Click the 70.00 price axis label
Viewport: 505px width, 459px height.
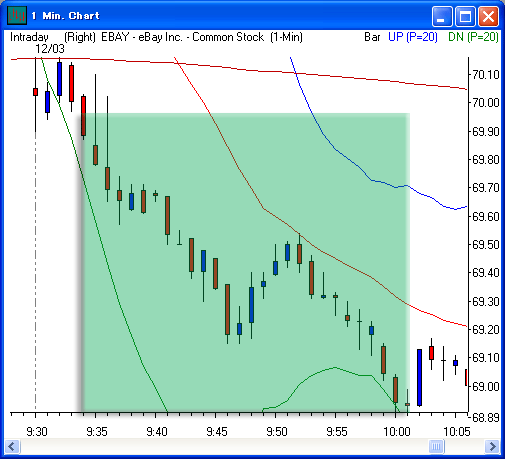pyautogui.click(x=486, y=103)
